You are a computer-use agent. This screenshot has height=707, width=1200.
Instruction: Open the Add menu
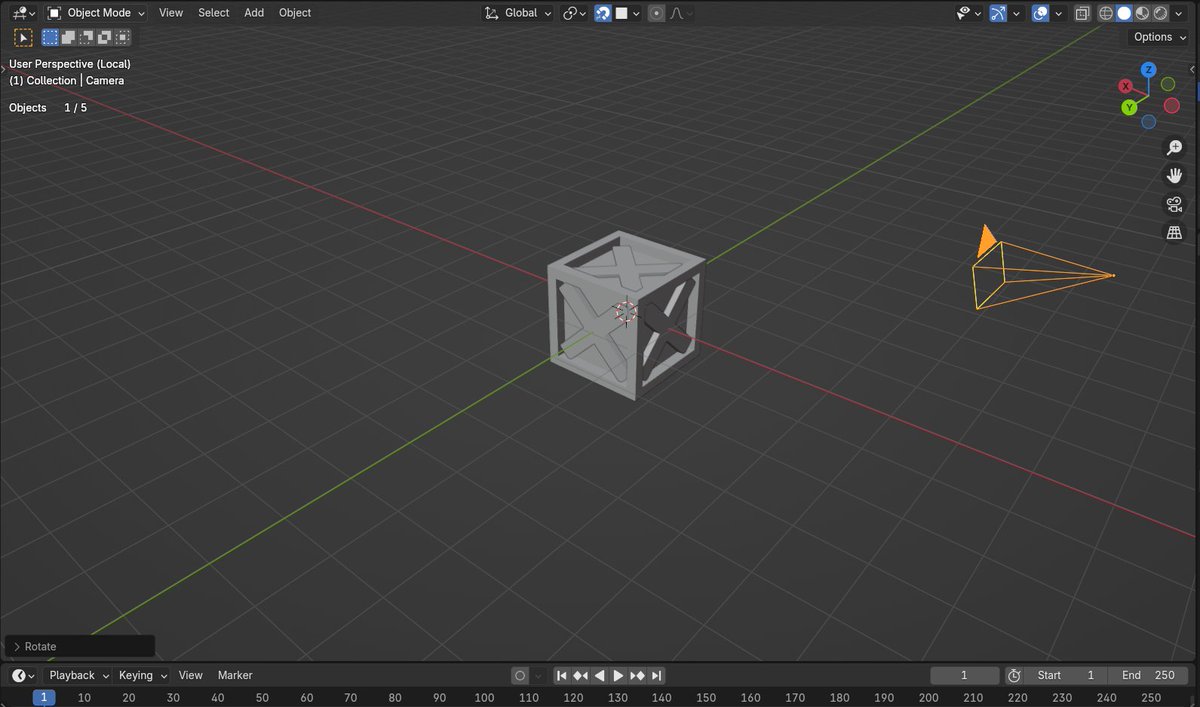pyautogui.click(x=254, y=13)
